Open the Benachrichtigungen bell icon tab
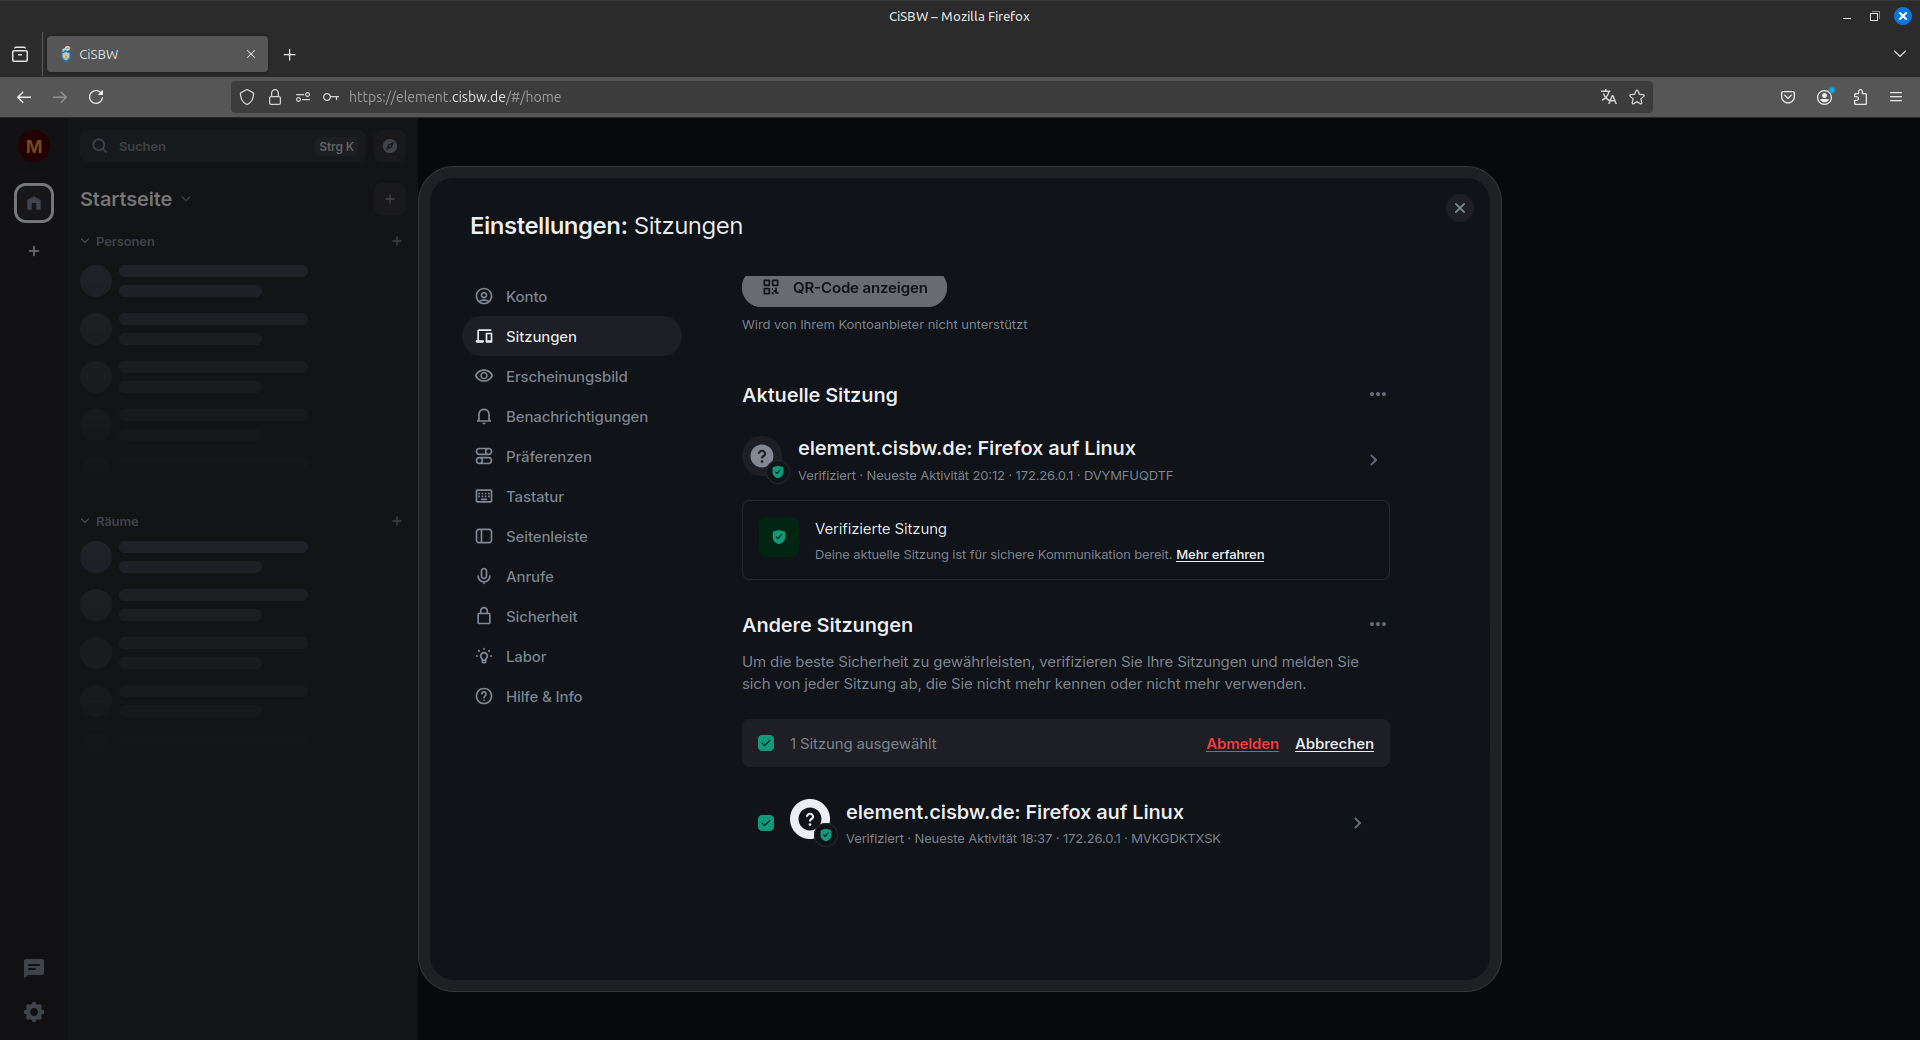Screen dimensions: 1920x1040 tap(484, 417)
